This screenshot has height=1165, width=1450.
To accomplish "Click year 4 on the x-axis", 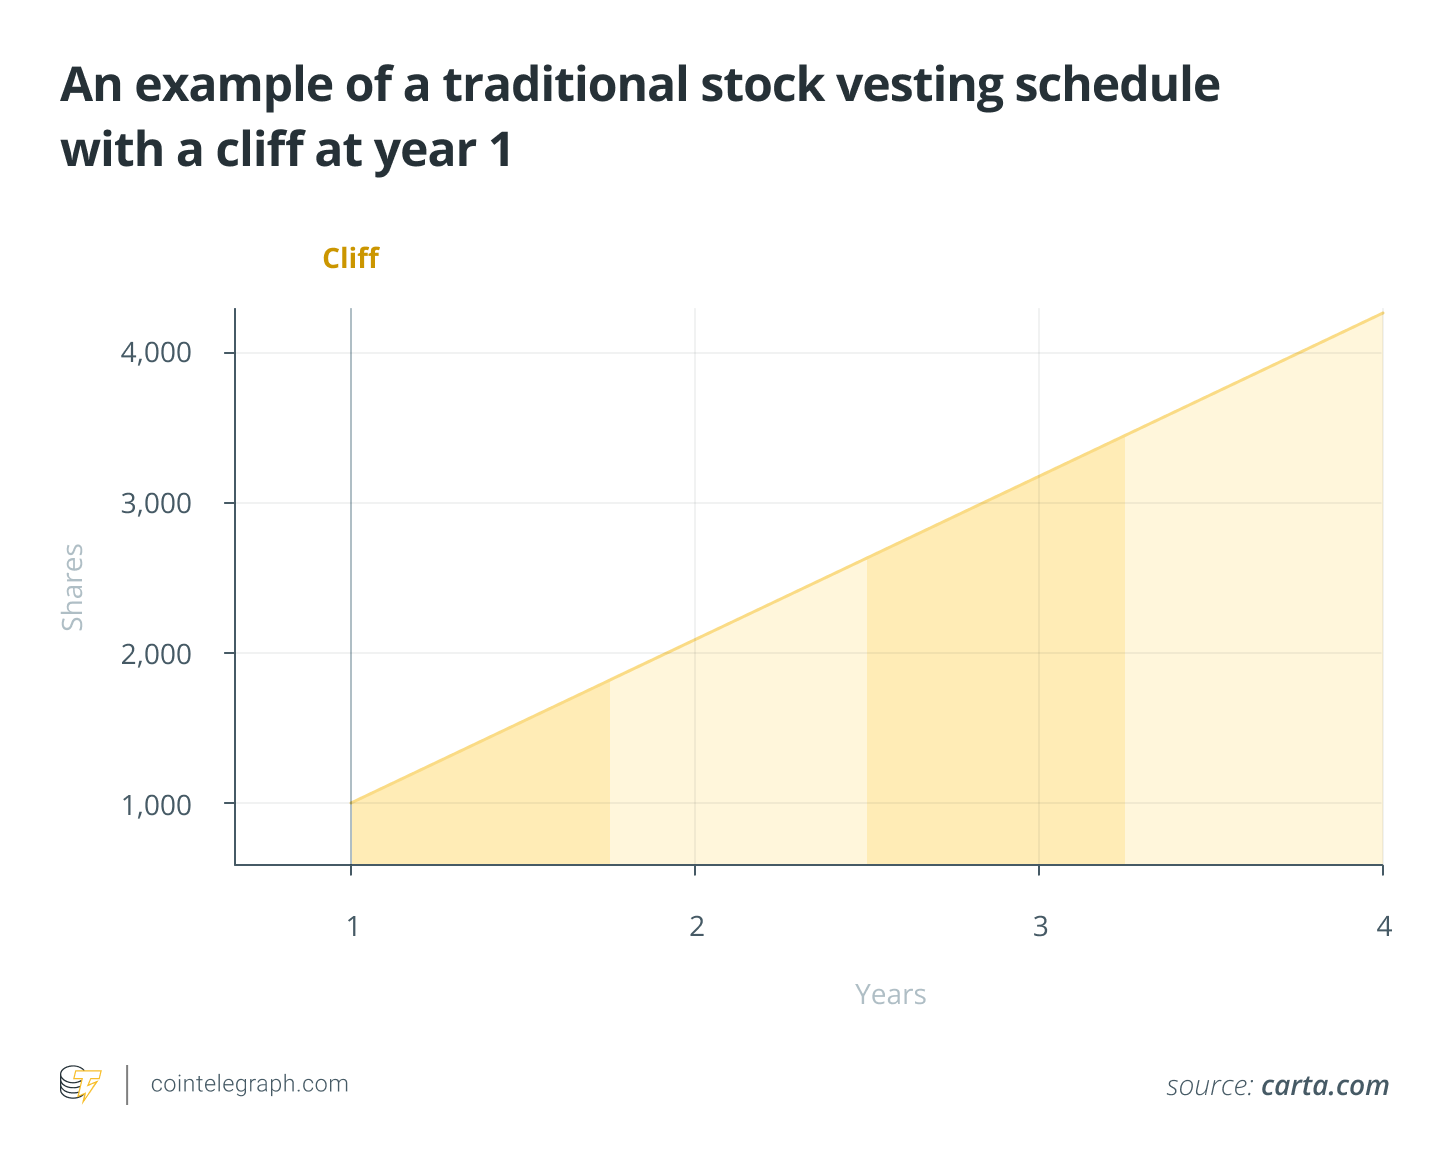I will pyautogui.click(x=1383, y=927).
